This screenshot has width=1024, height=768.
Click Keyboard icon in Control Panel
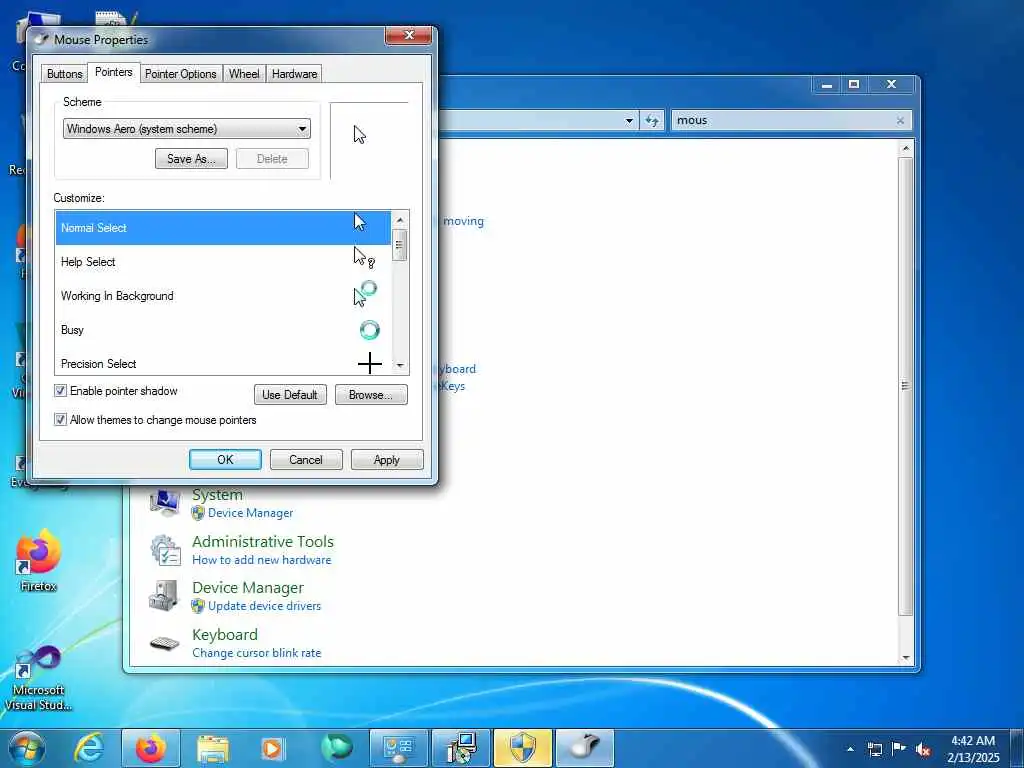tap(165, 644)
